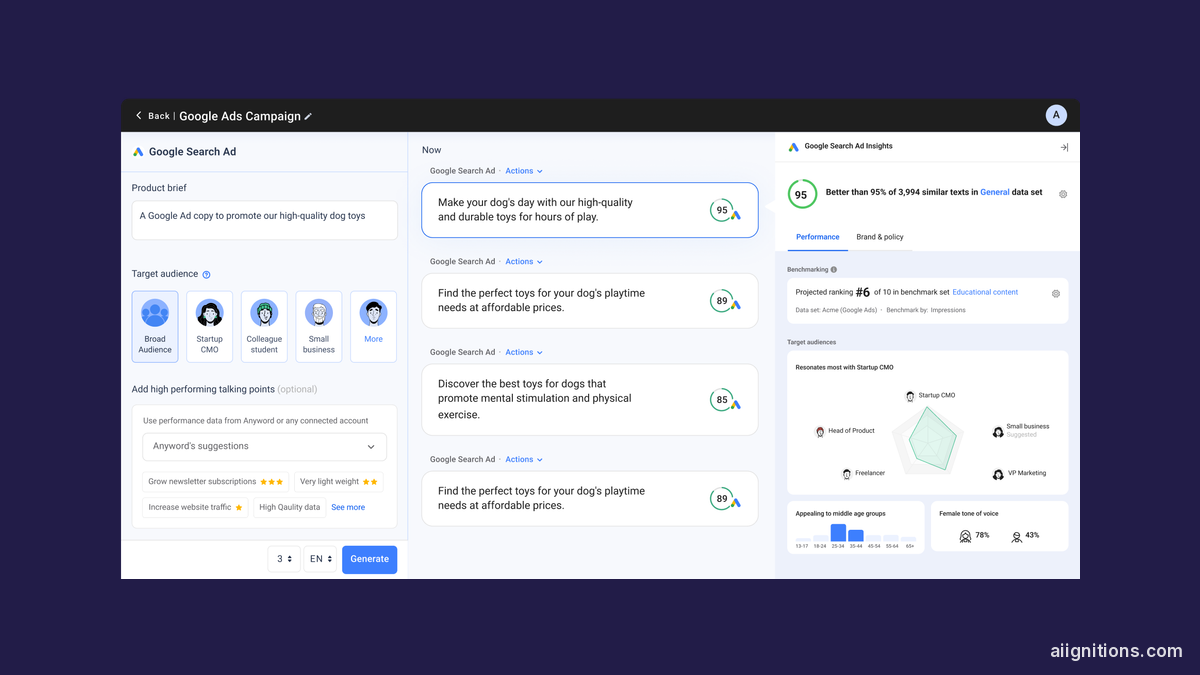Click the Target audience help icon
This screenshot has width=1200, height=675.
pos(207,274)
